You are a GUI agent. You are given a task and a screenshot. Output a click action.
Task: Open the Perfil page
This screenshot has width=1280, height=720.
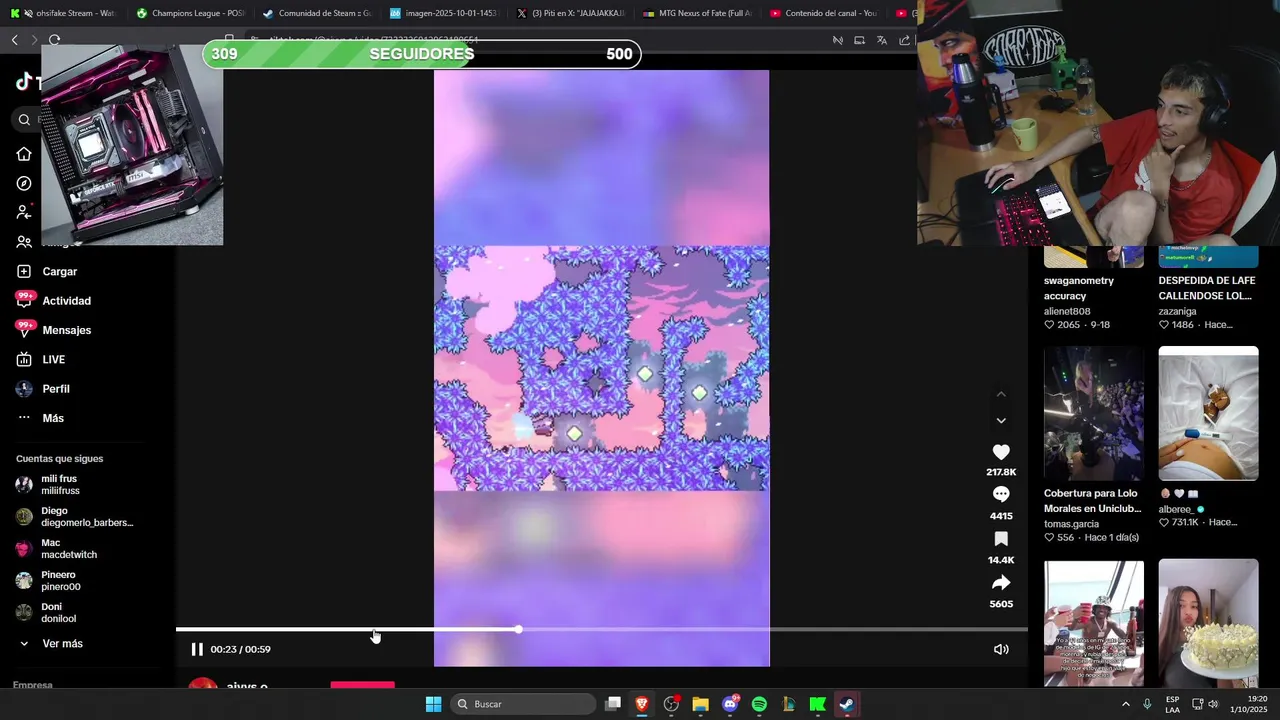[x=43, y=389]
